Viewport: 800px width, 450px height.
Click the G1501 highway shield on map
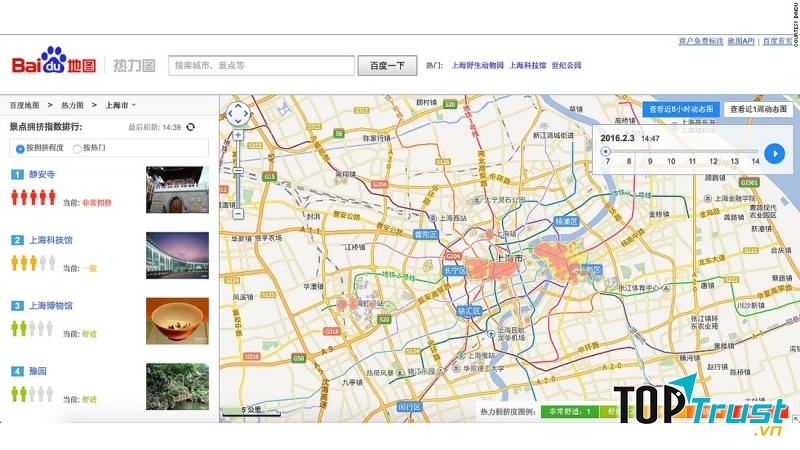749,182
